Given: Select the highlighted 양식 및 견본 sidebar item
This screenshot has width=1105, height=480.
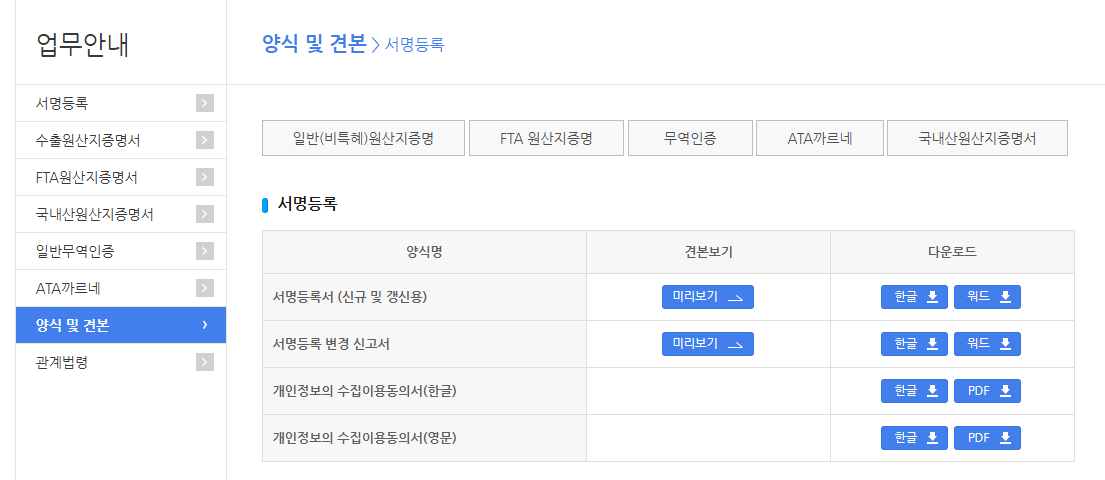Looking at the screenshot, I should tap(121, 325).
